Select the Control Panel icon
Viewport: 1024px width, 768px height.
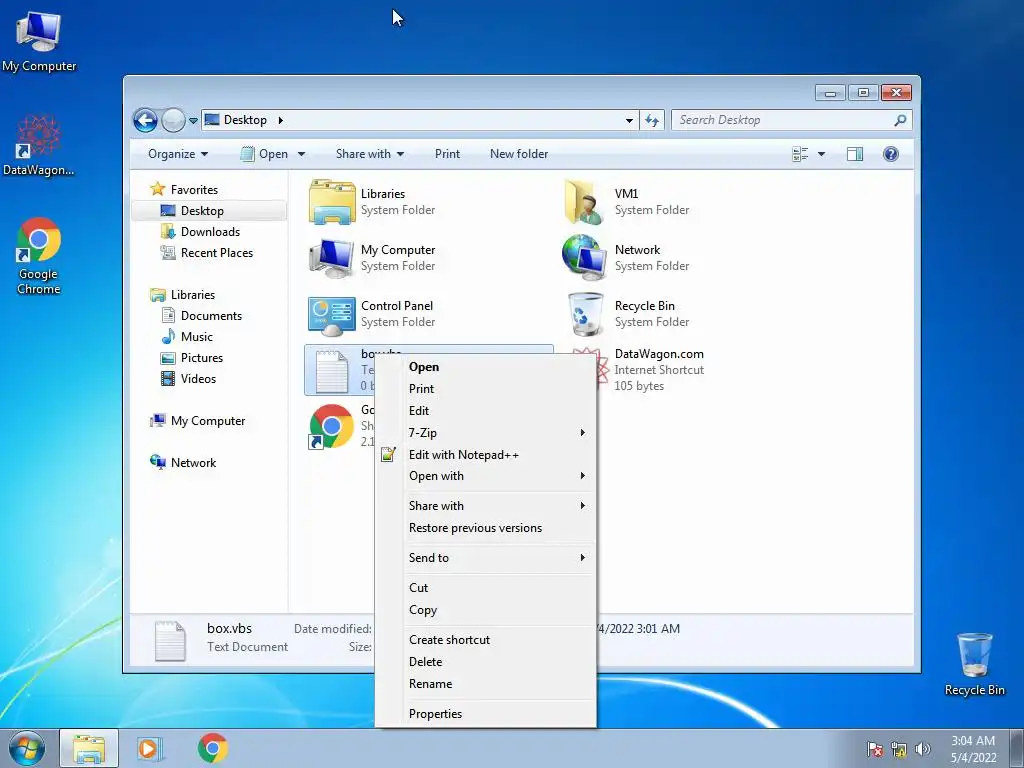pyautogui.click(x=332, y=315)
